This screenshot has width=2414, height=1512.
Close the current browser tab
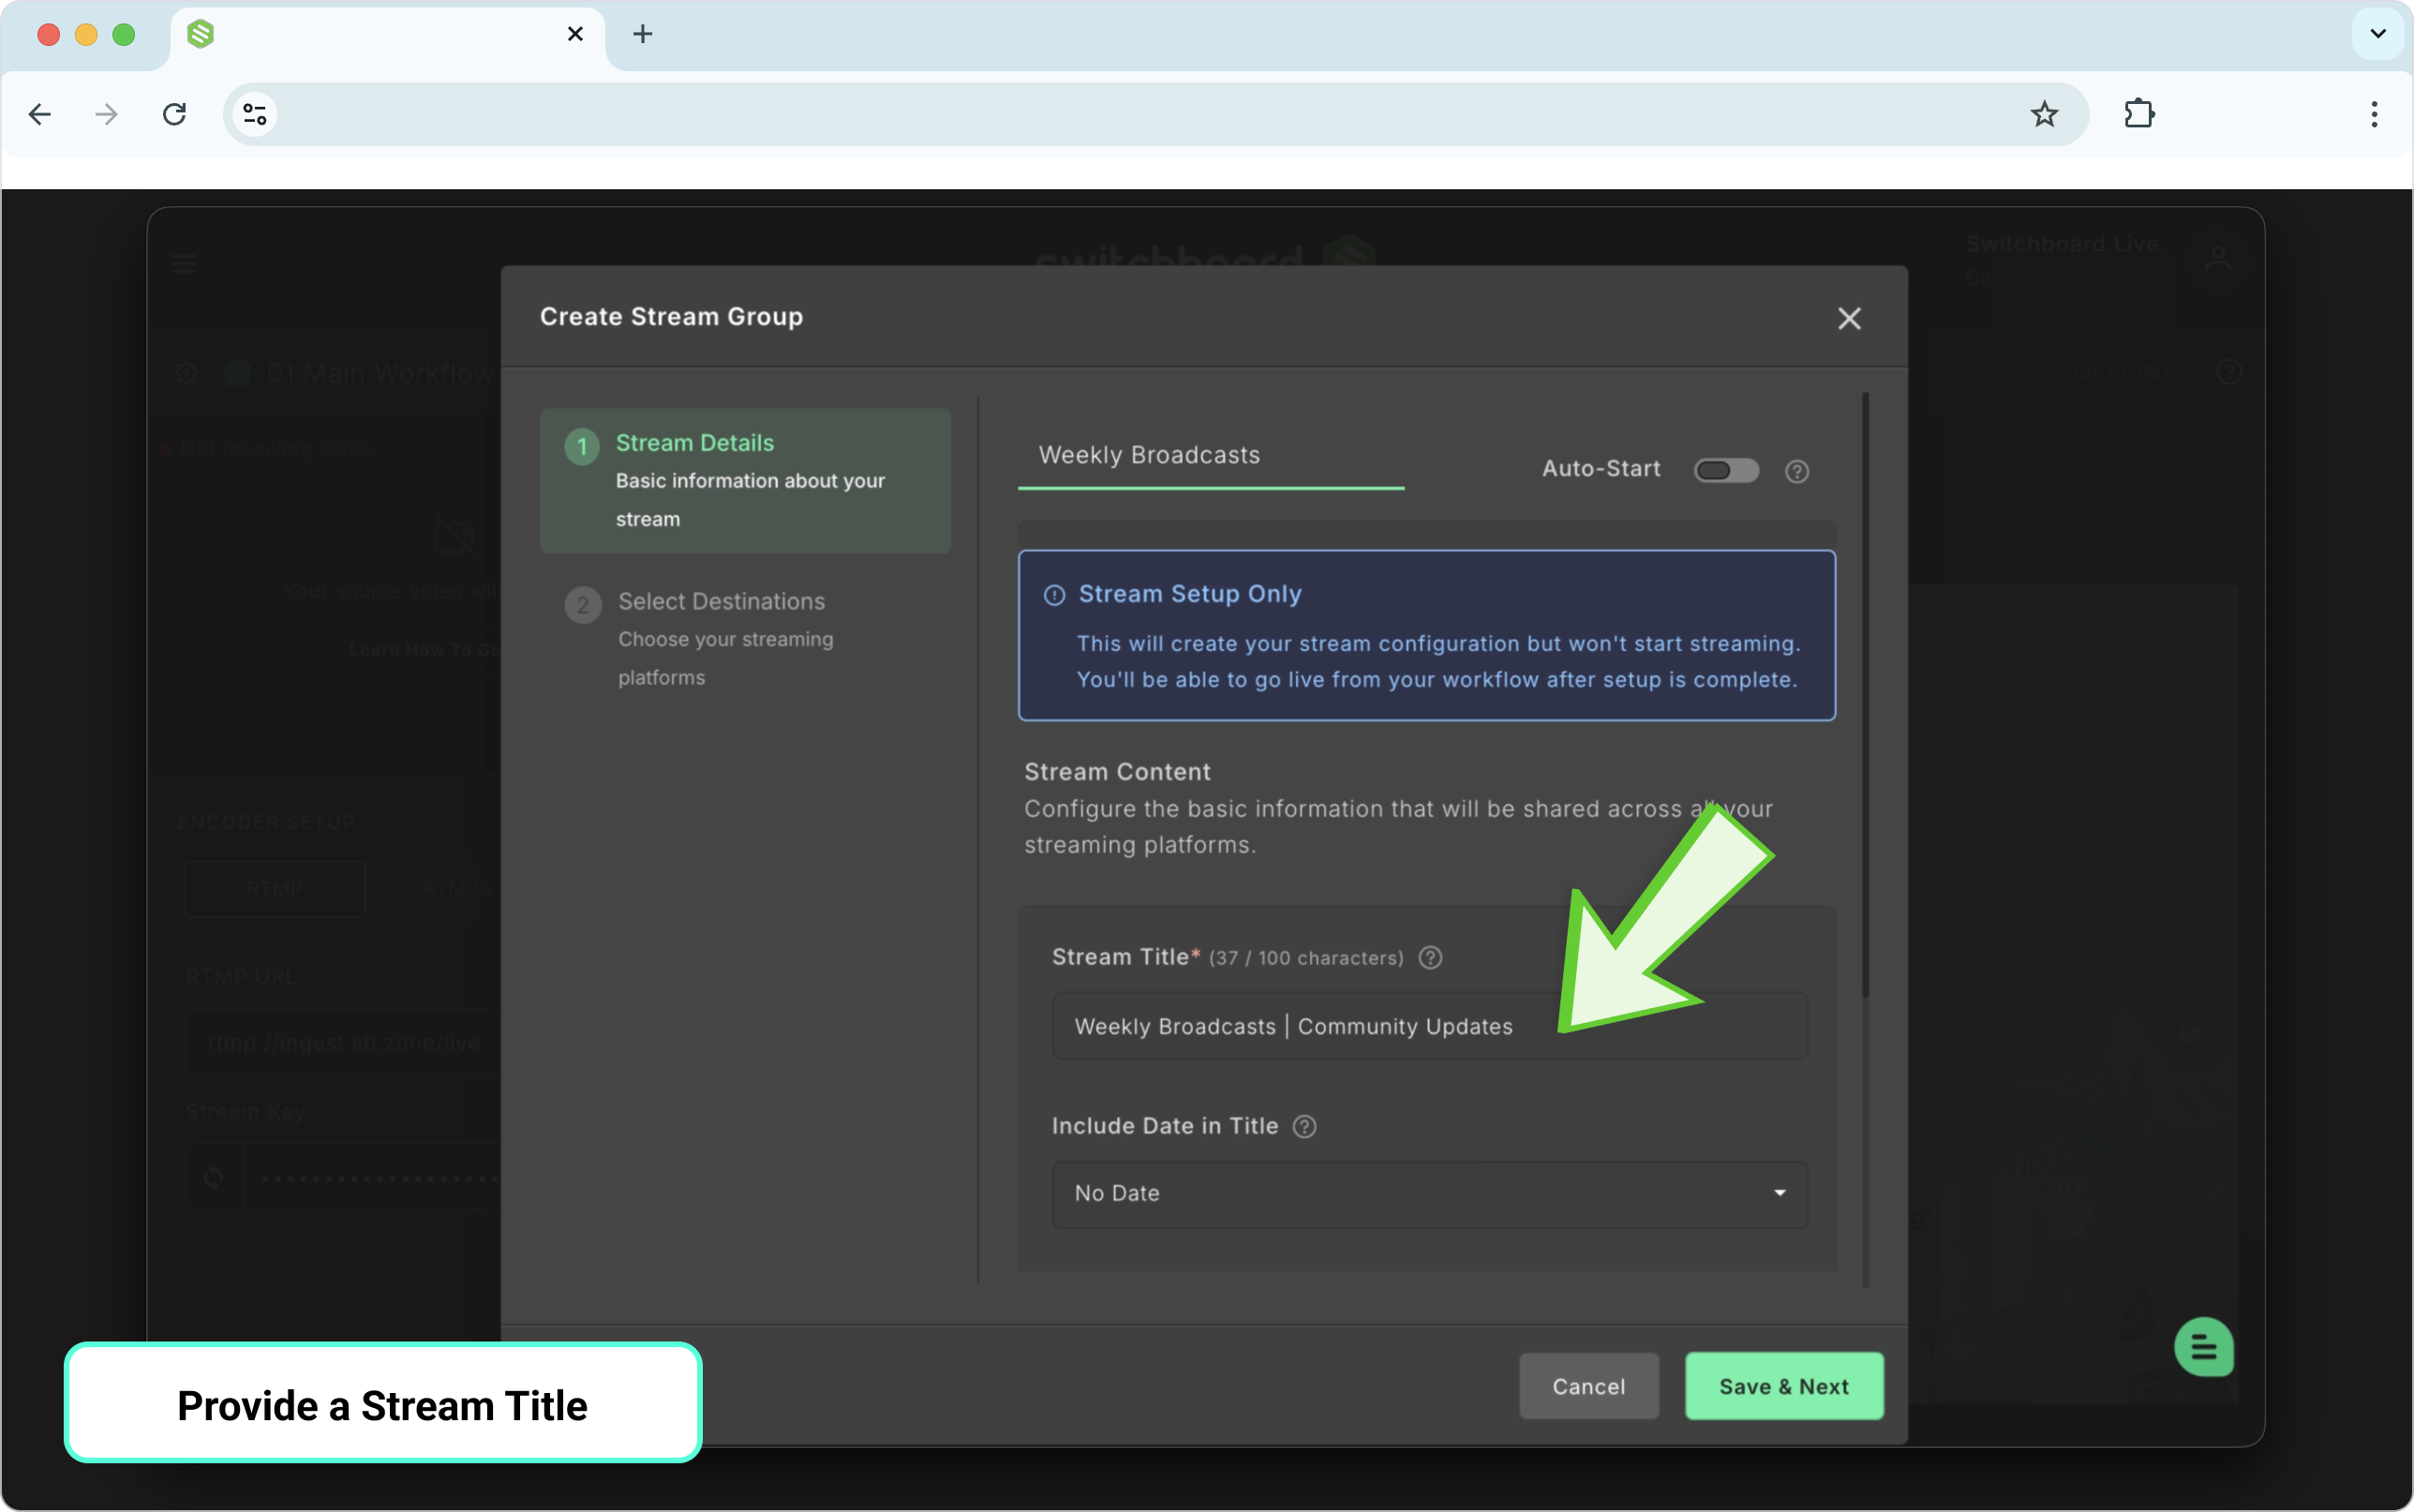[575, 34]
